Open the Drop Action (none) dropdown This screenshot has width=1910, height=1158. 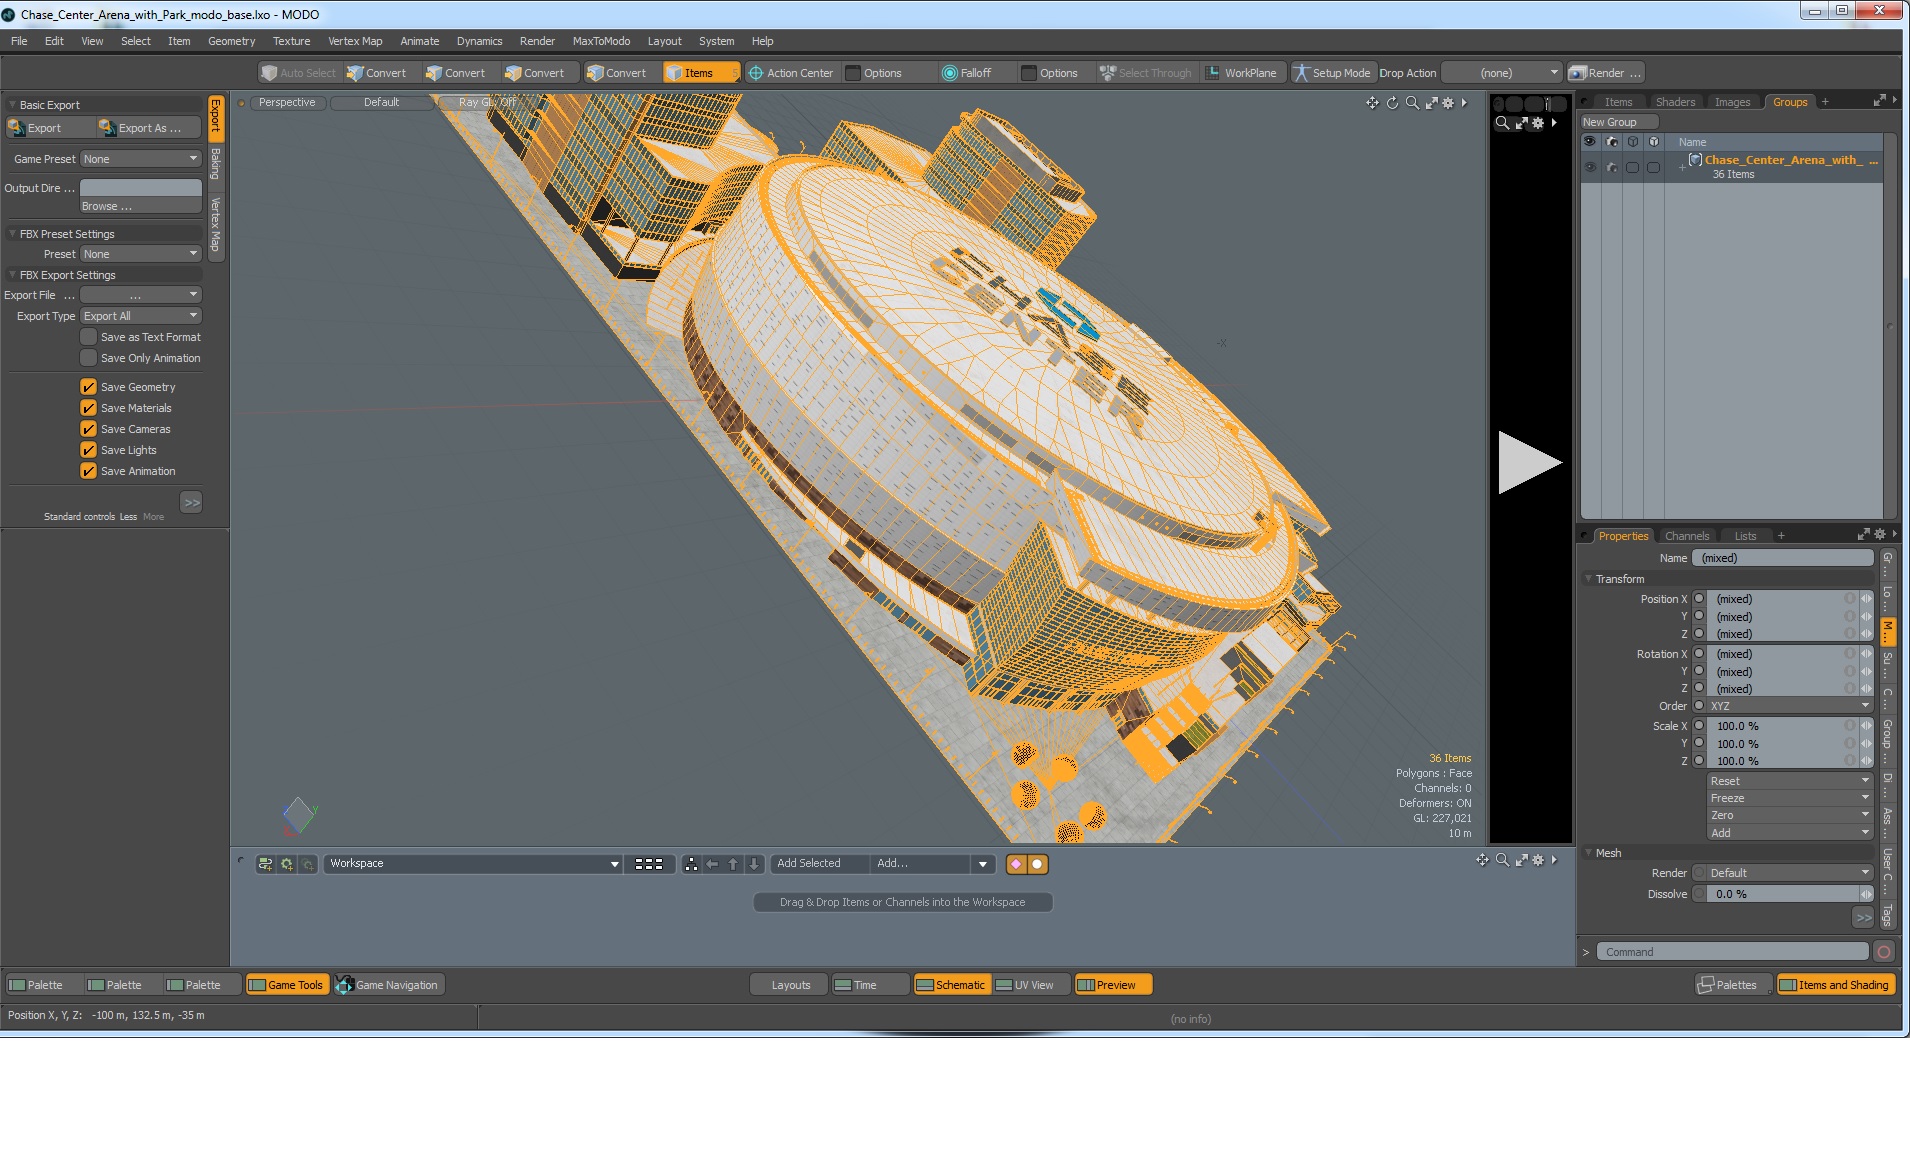pos(1502,73)
